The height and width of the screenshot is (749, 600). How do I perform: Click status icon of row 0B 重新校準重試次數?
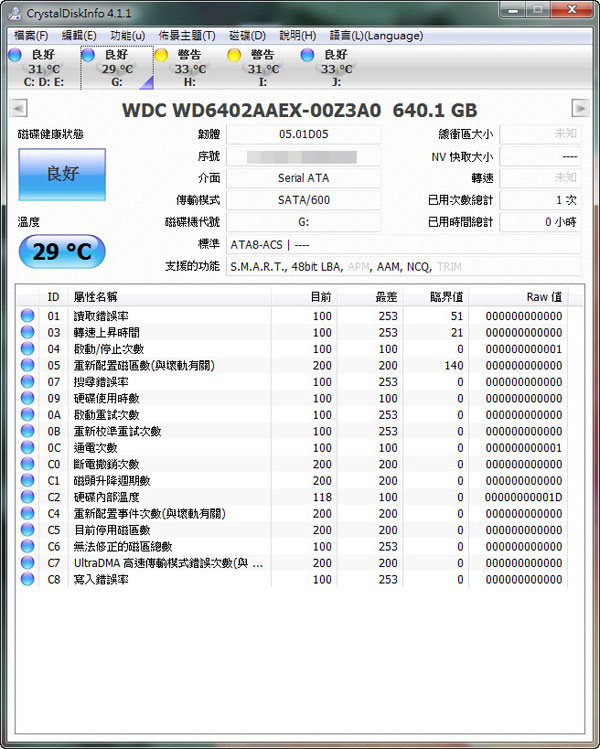pos(28,431)
